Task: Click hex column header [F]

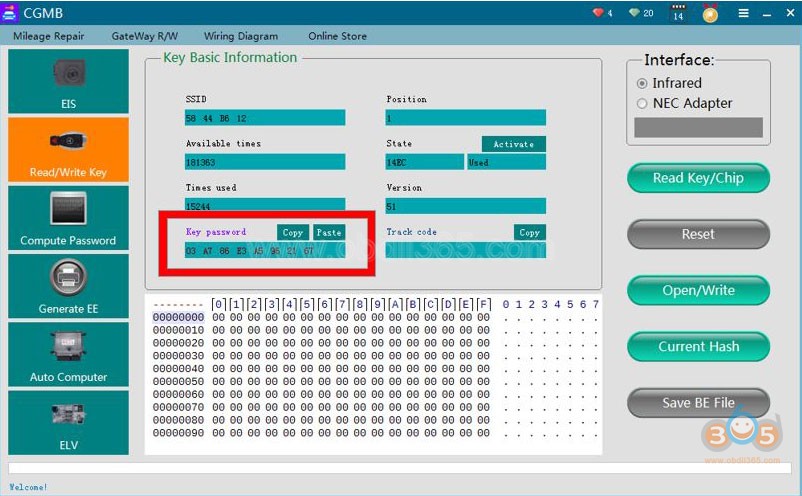Action: [484, 305]
